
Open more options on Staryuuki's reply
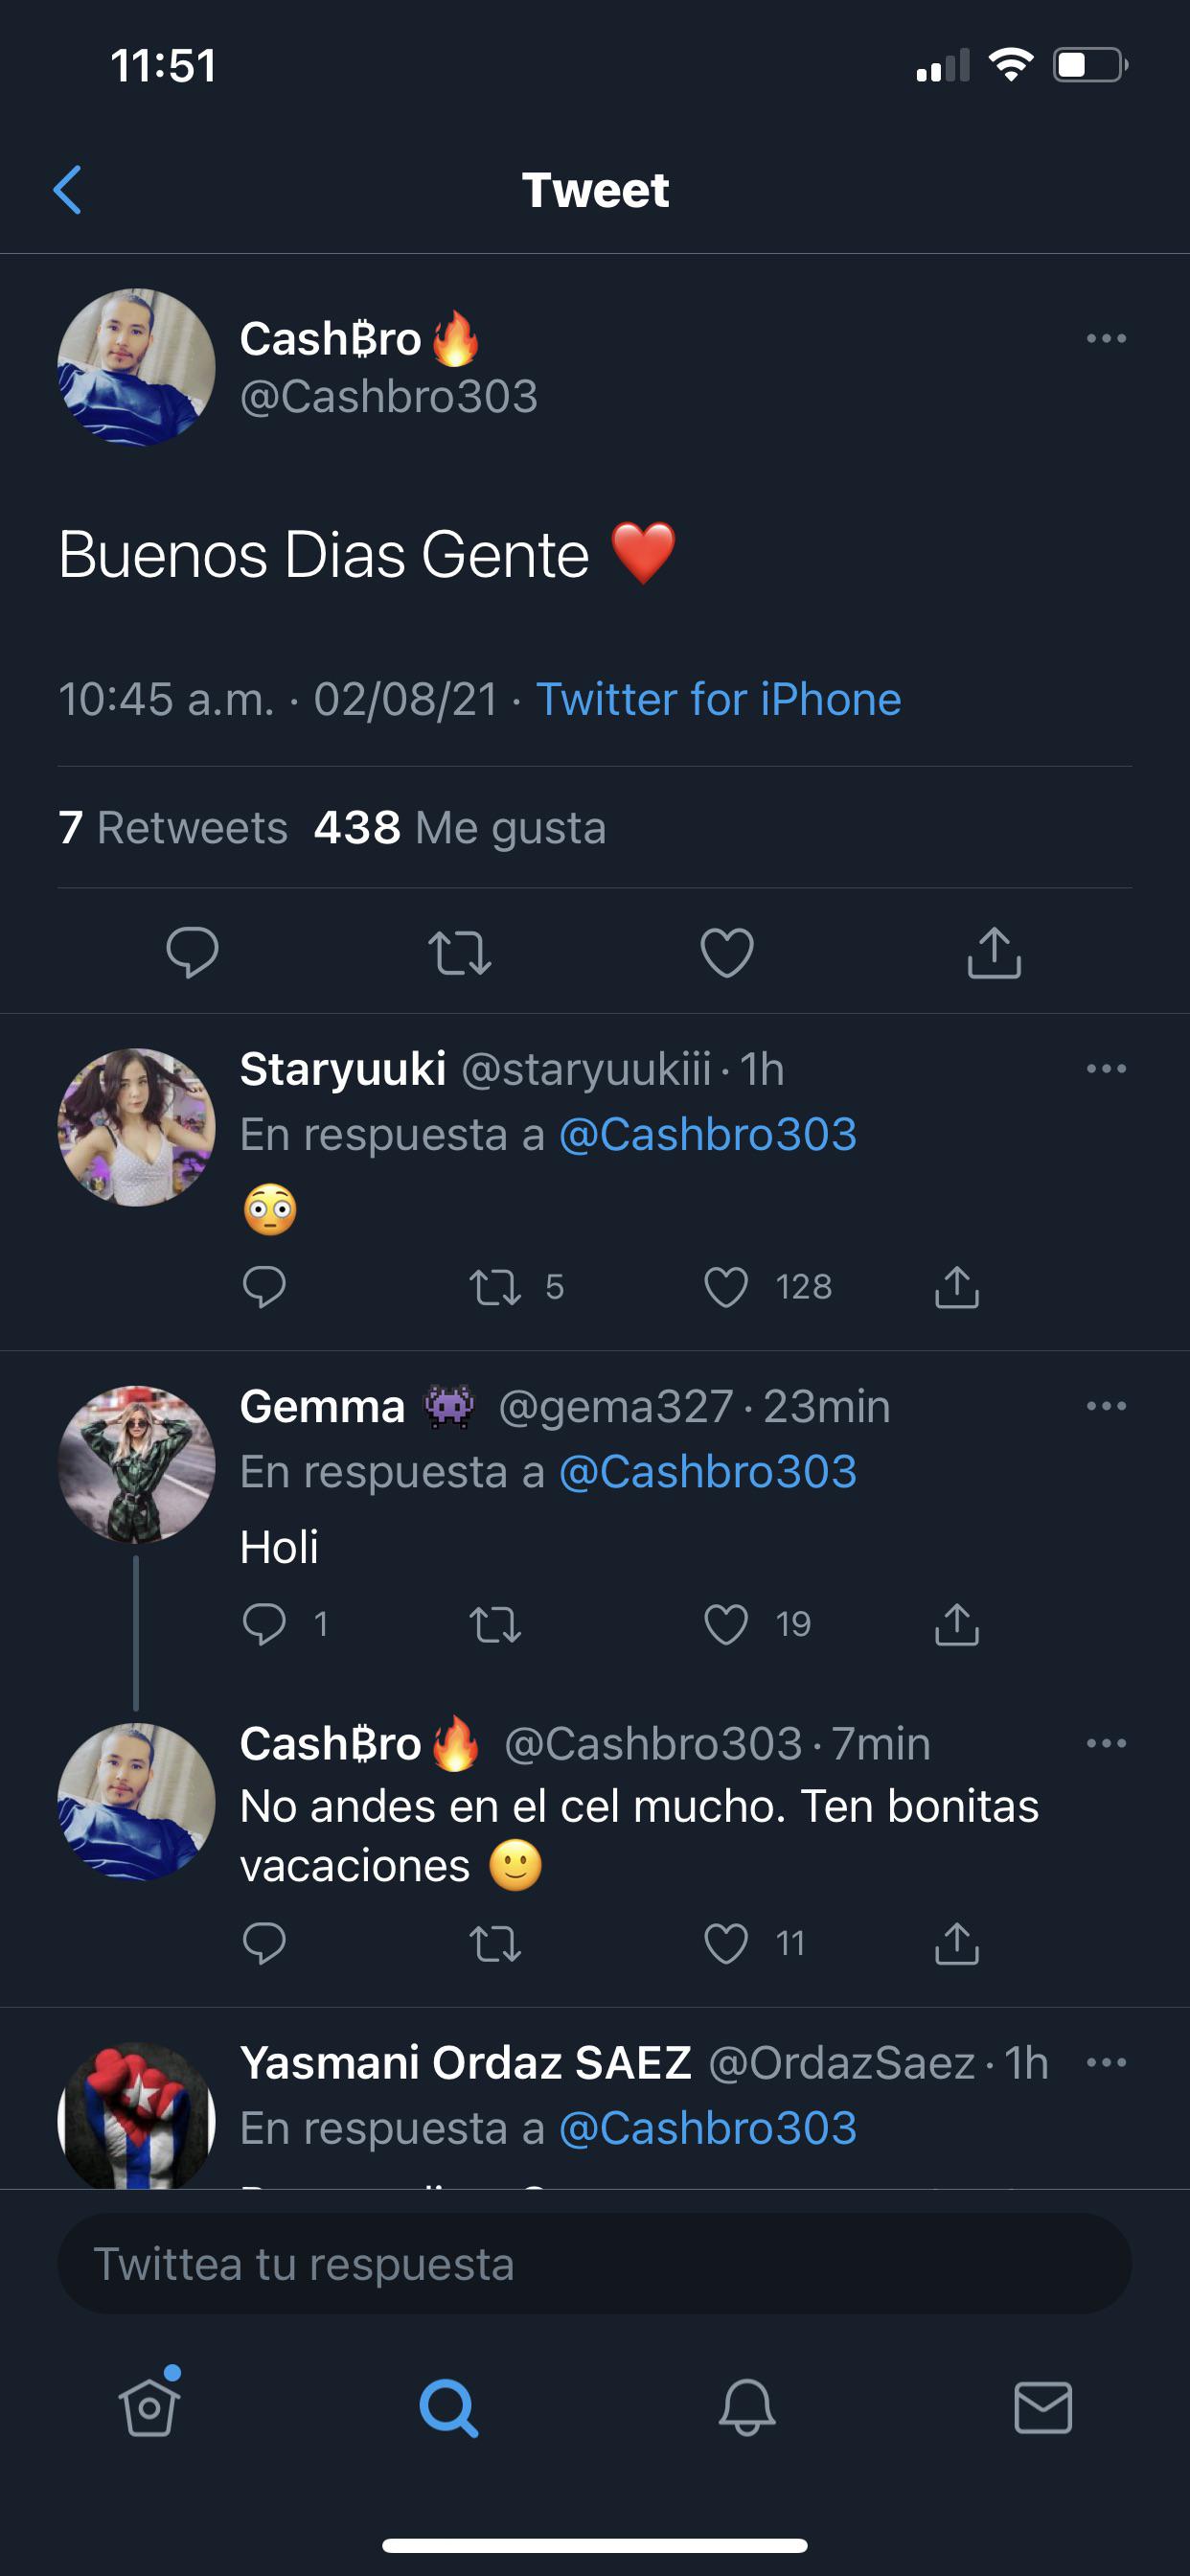[1106, 1069]
